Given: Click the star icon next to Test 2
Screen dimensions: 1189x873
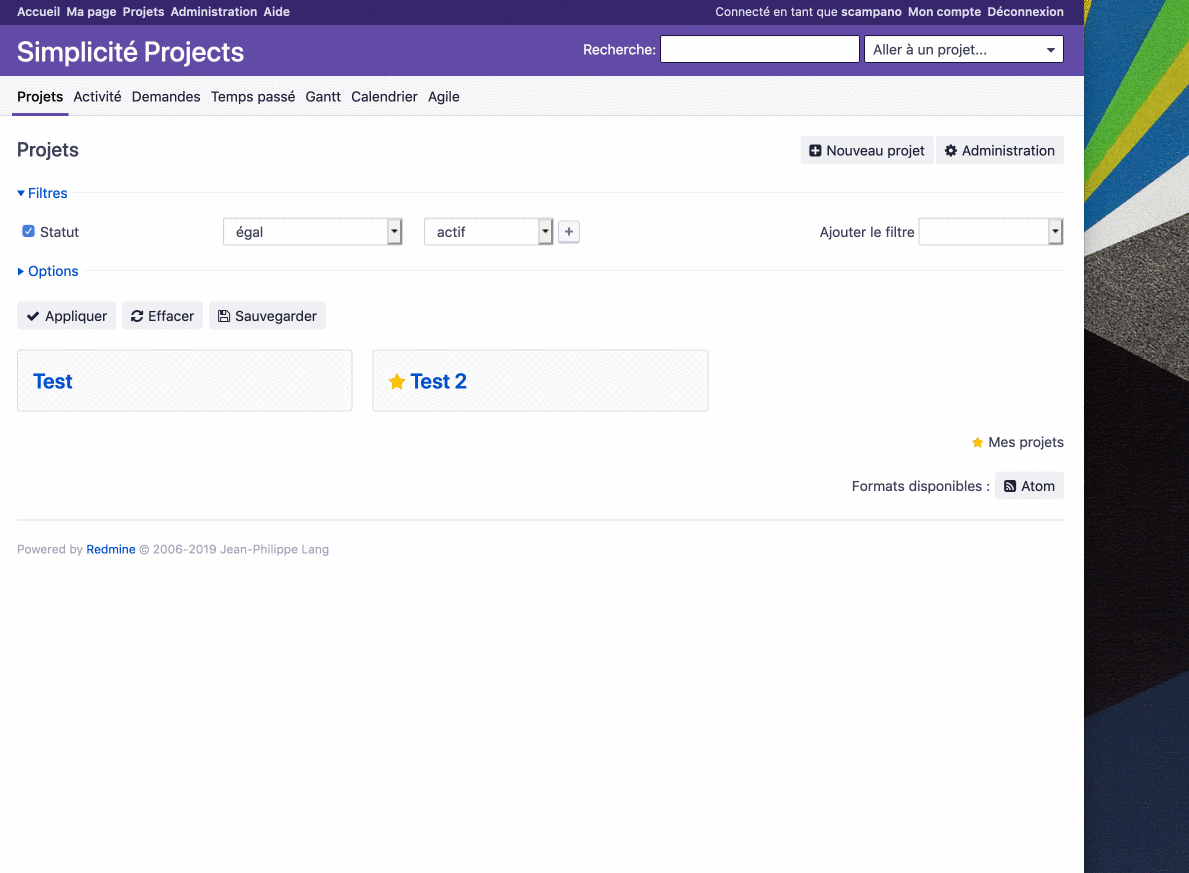Looking at the screenshot, I should coord(397,381).
